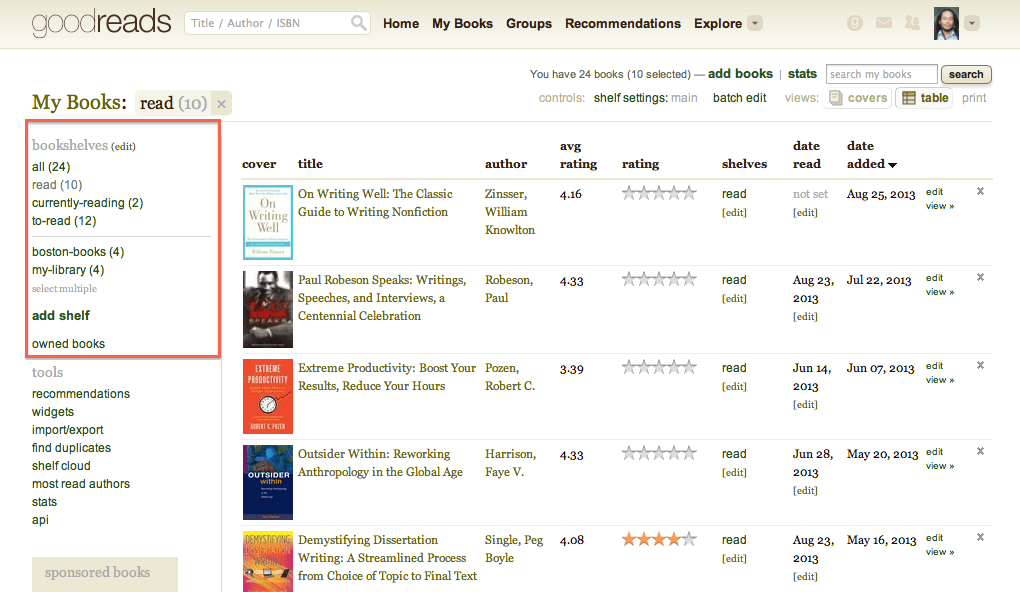Focus the search my books field
Viewport: 1020px width, 592px height.
tap(881, 74)
